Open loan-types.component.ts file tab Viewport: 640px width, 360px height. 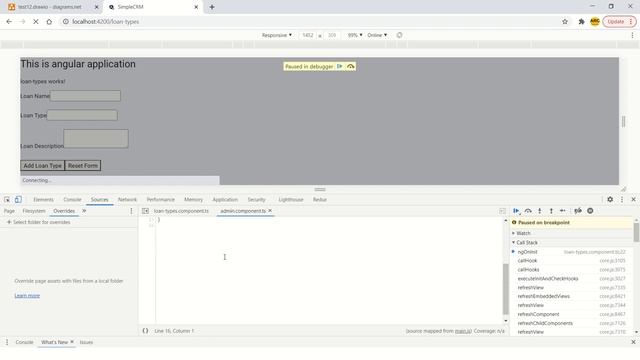tap(181, 211)
